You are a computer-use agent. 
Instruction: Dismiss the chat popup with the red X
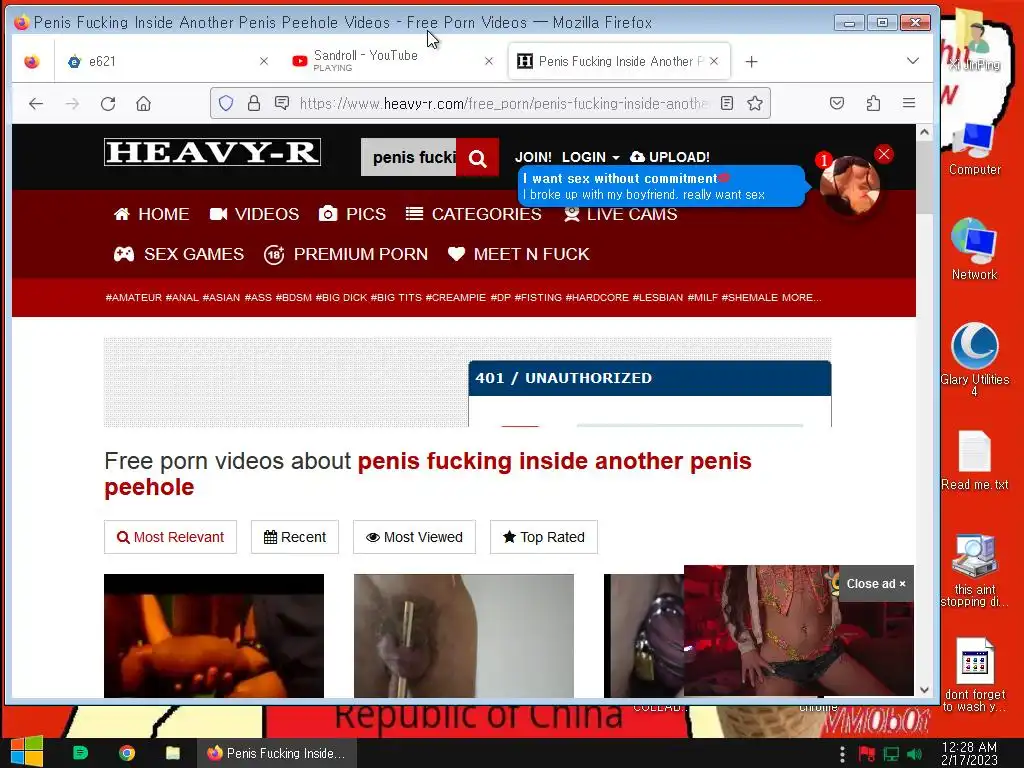[884, 154]
